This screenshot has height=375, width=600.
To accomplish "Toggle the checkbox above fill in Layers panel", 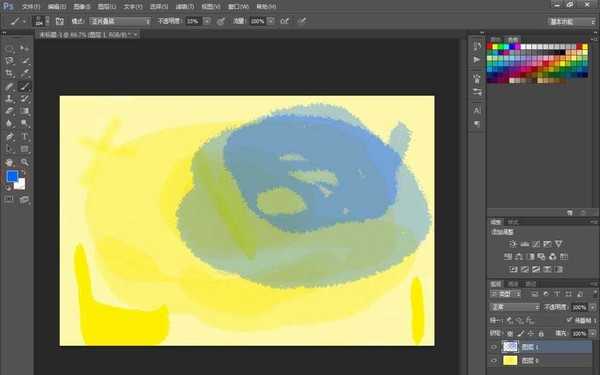I will (569, 320).
